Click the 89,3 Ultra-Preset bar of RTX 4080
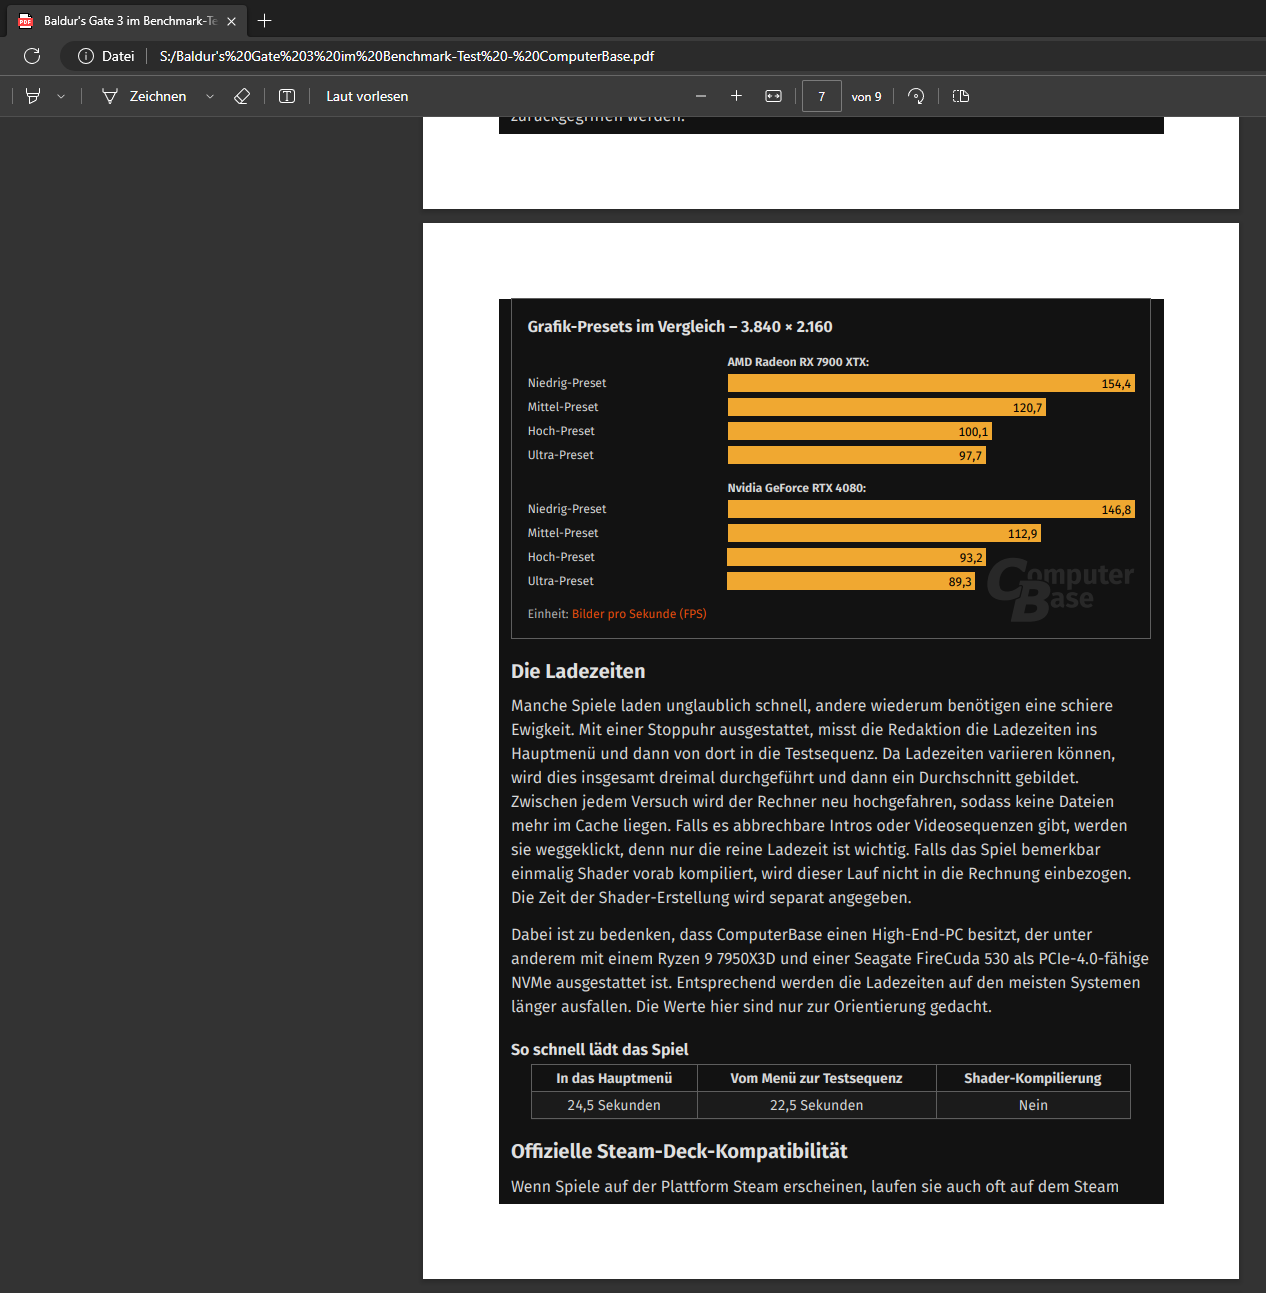Screen dimensions: 1266x1293 tap(851, 581)
